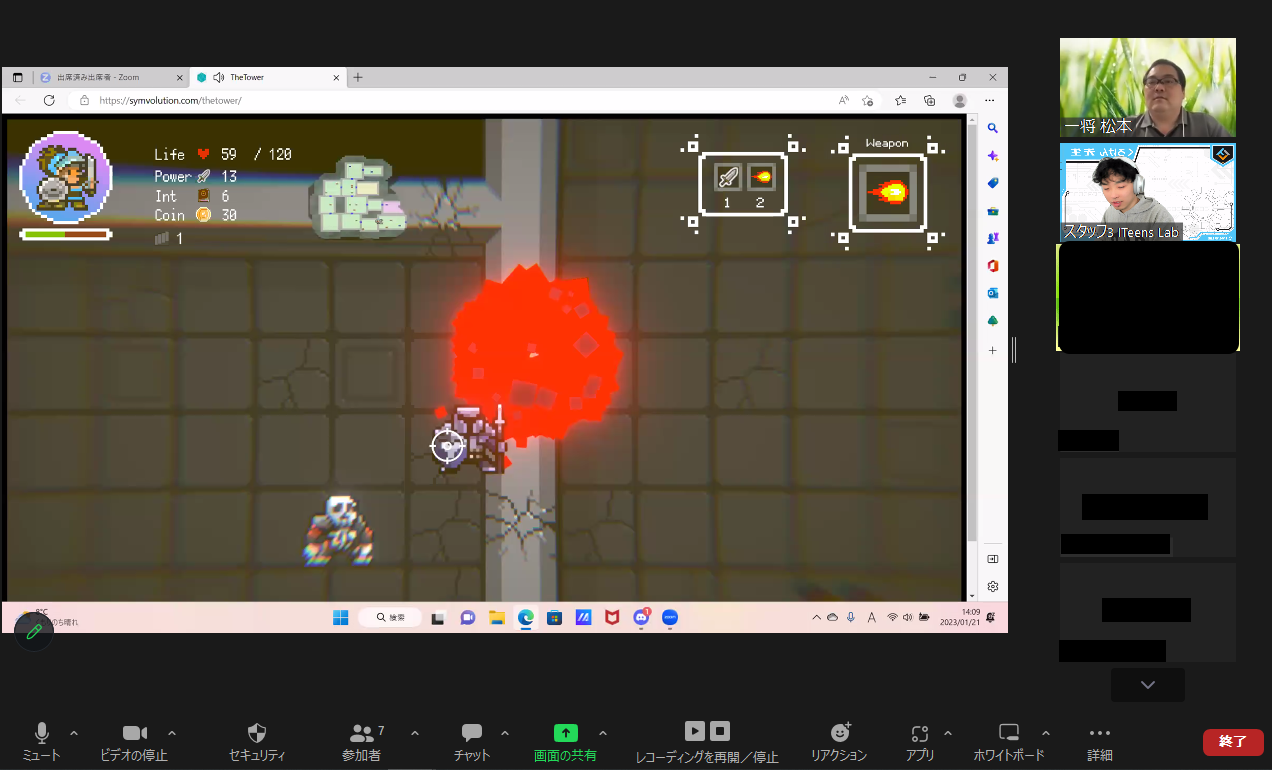The height and width of the screenshot is (770, 1272).
Task: Close the TheTower tab
Action: 336,77
